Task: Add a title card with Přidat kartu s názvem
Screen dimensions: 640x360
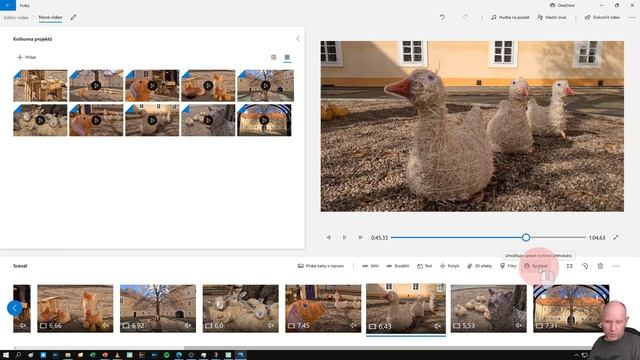Action: (x=321, y=266)
